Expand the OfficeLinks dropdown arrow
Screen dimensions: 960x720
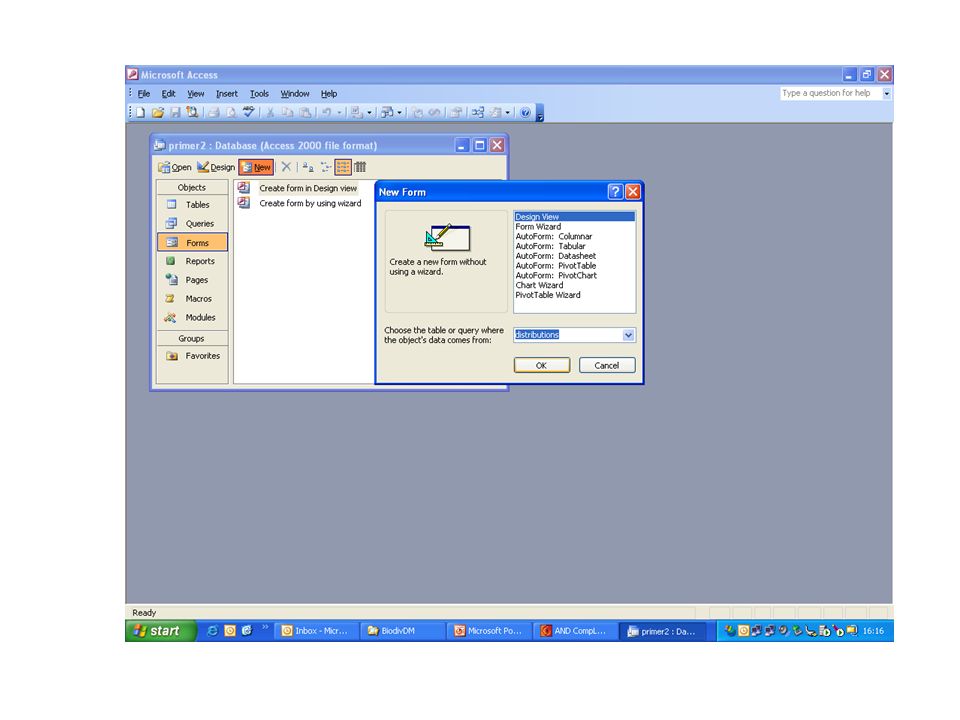coord(369,113)
